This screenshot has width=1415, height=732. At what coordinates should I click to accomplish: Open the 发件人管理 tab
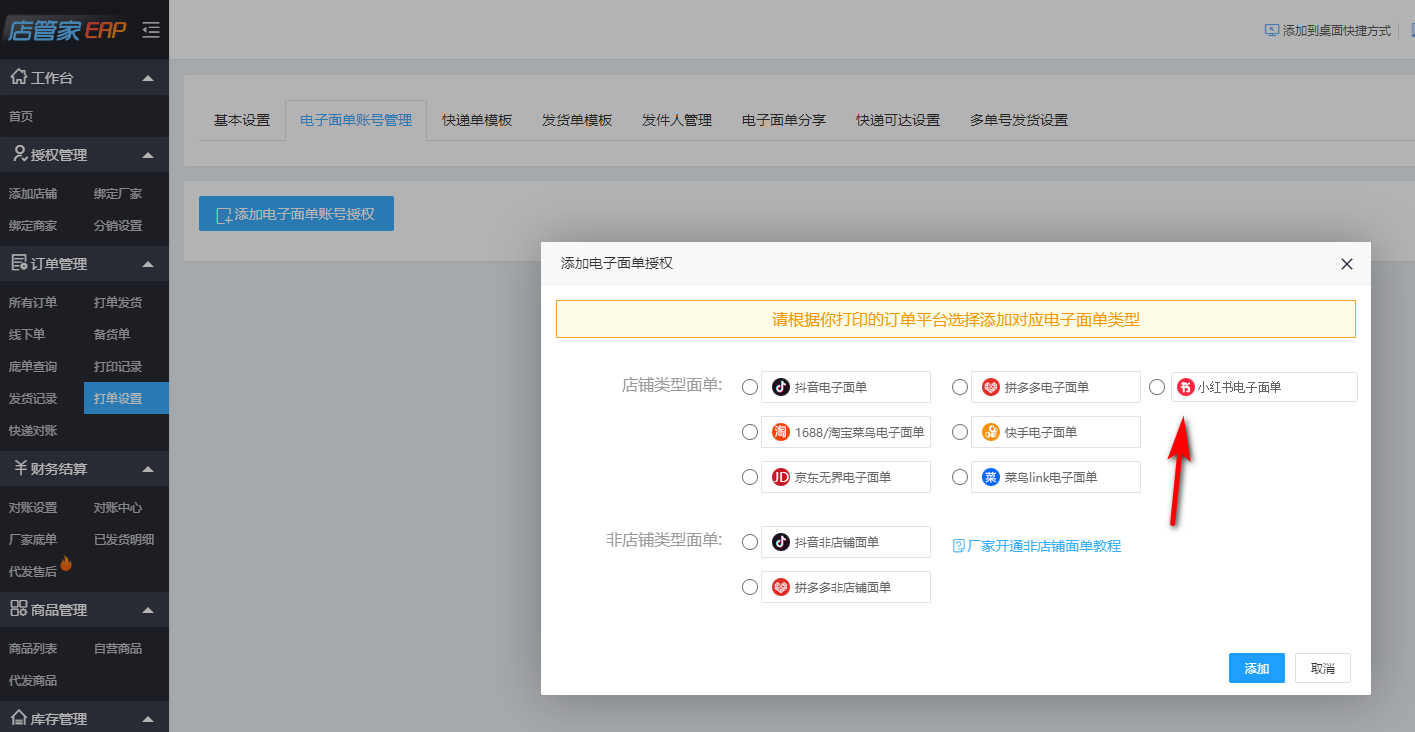(677, 120)
